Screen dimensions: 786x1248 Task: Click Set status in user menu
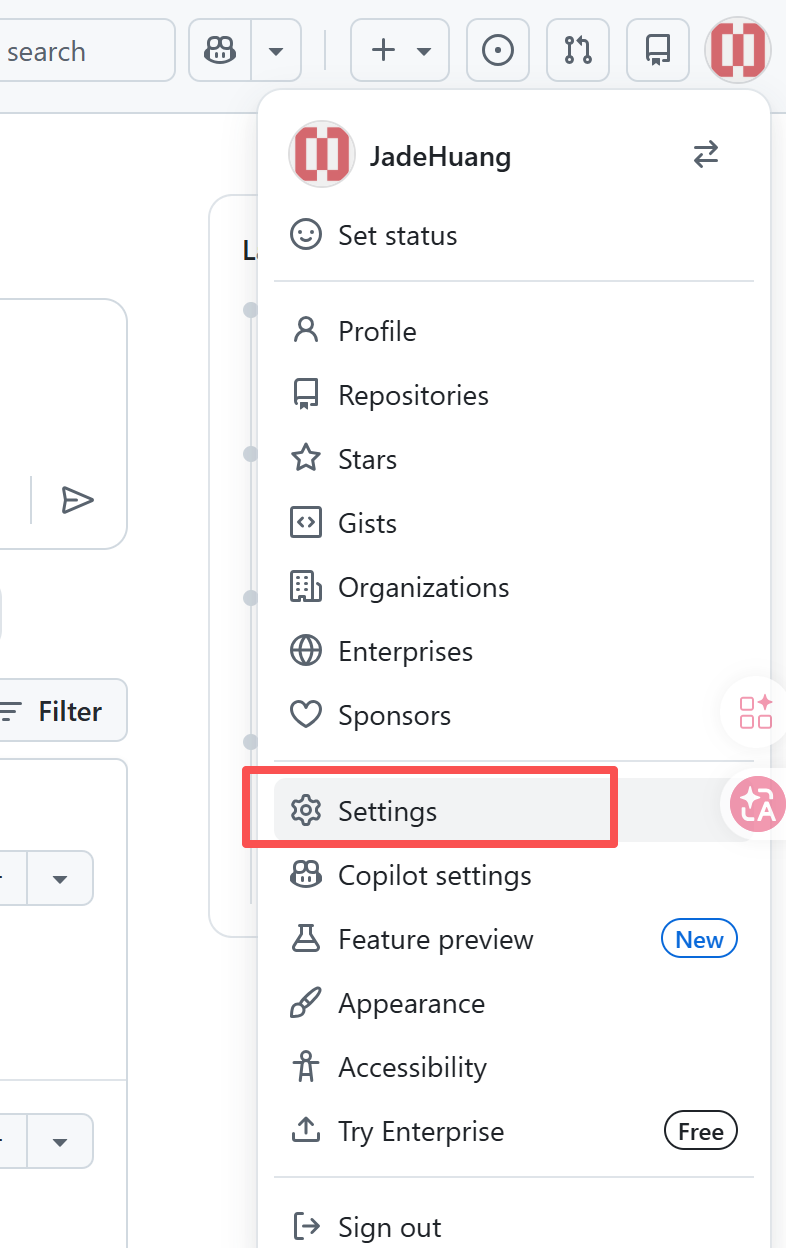tap(397, 236)
